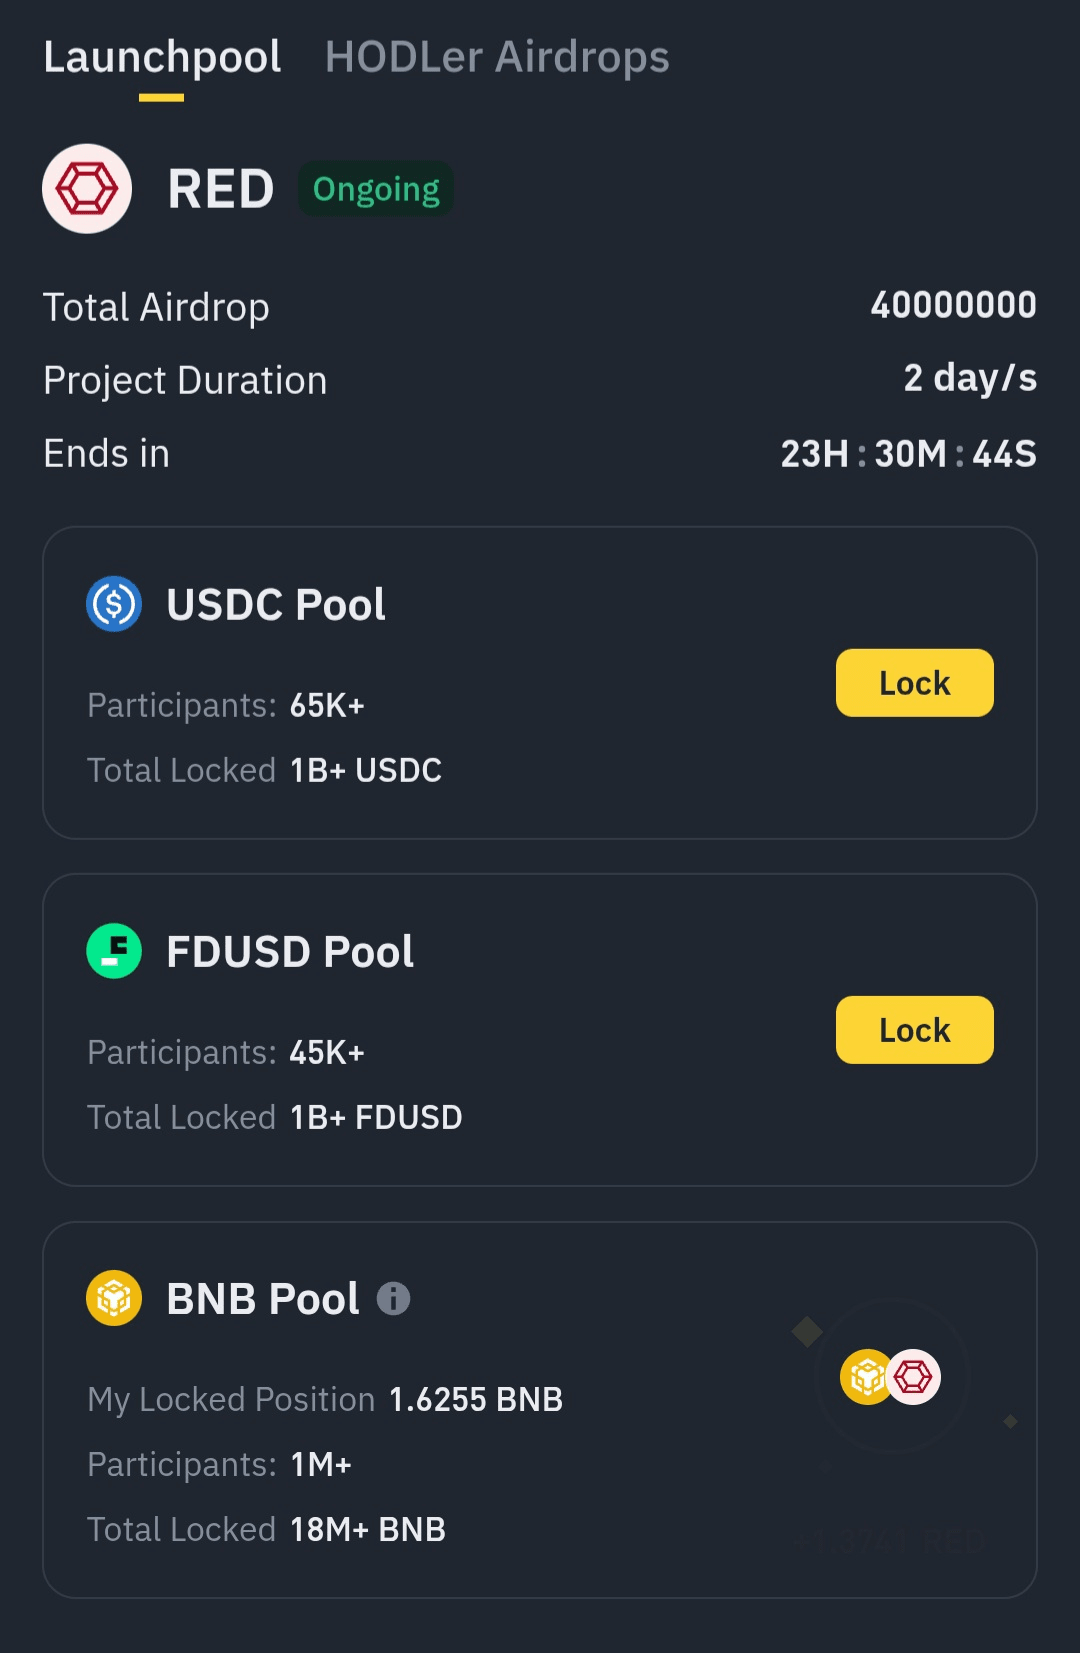Tap the BNB coin icon
1080x1653 pixels.
coord(114,1298)
